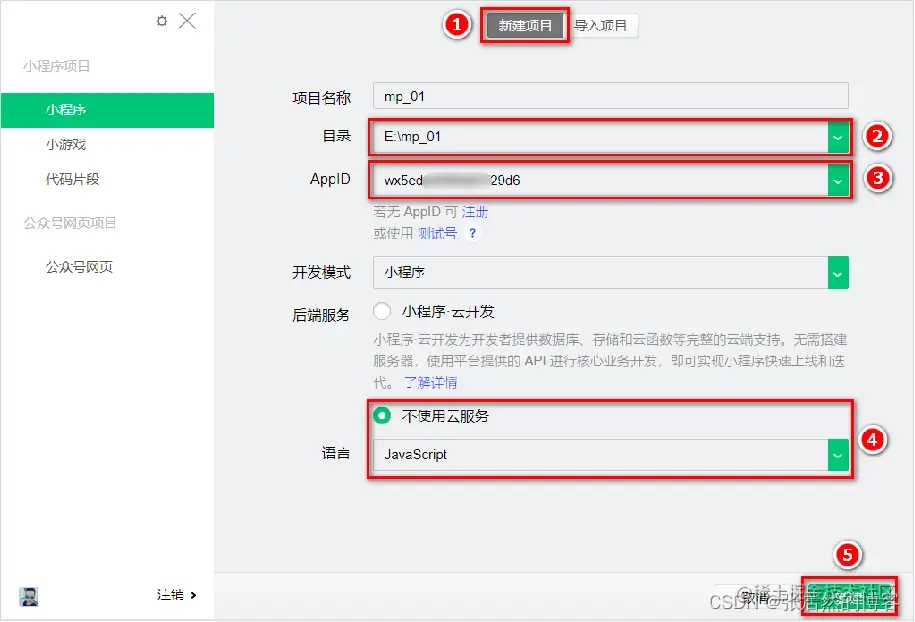Screen dimensions: 915x622
Task: Click the help question mark icon
Action: click(x=473, y=233)
